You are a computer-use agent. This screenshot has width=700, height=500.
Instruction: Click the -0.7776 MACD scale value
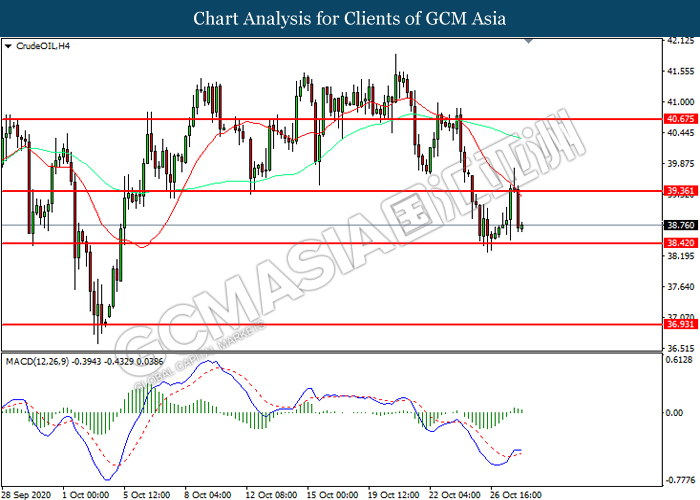680,480
